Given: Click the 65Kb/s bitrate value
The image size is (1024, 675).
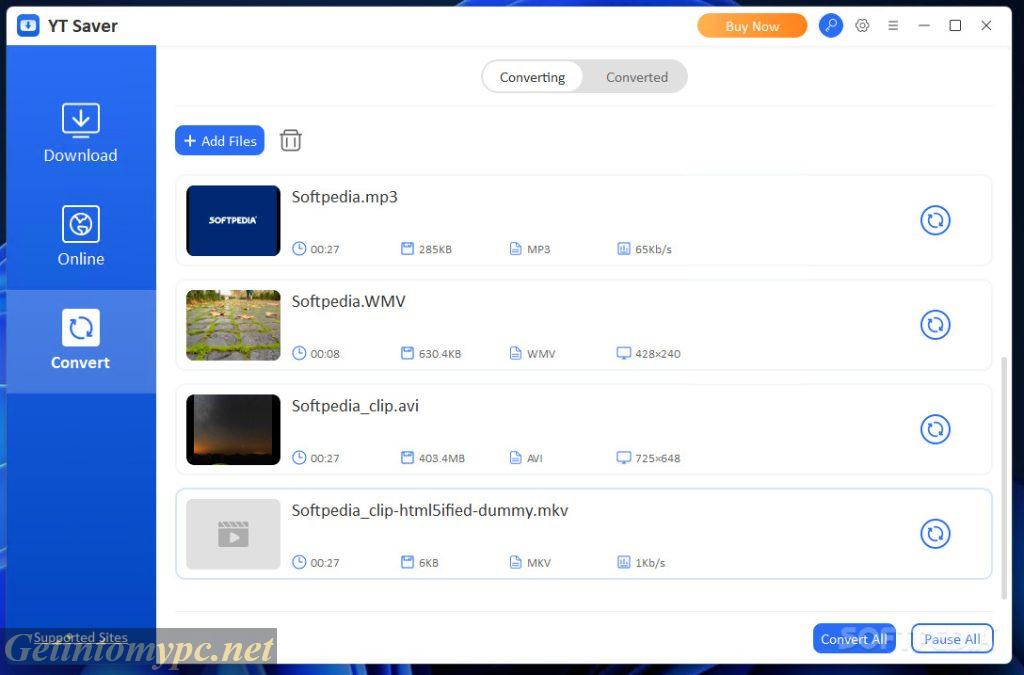Looking at the screenshot, I should click(x=653, y=249).
